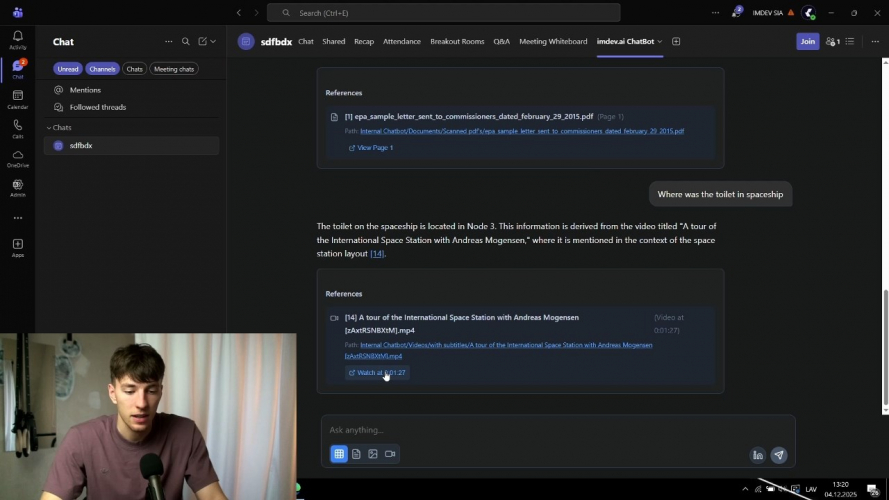889x500 pixels.
Task: Click the sdfbdx meeting avatar icon
Action: click(x=246, y=41)
